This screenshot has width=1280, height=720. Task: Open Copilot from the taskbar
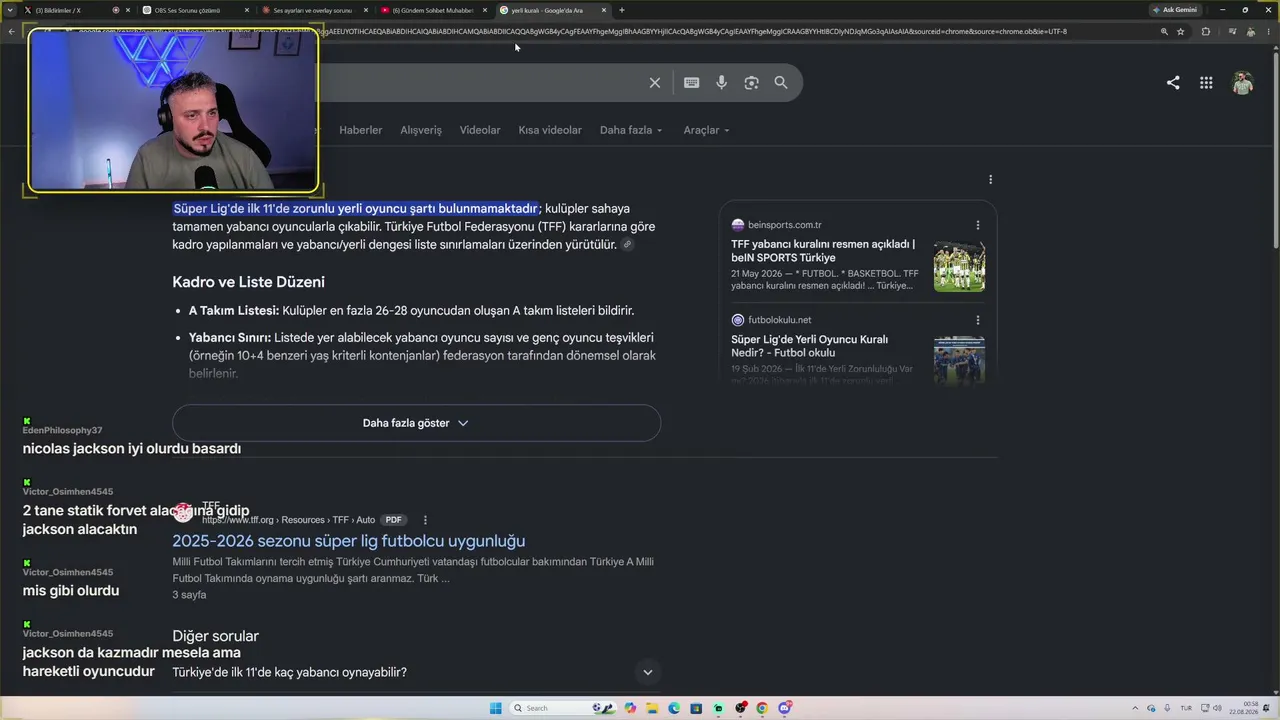coord(630,708)
